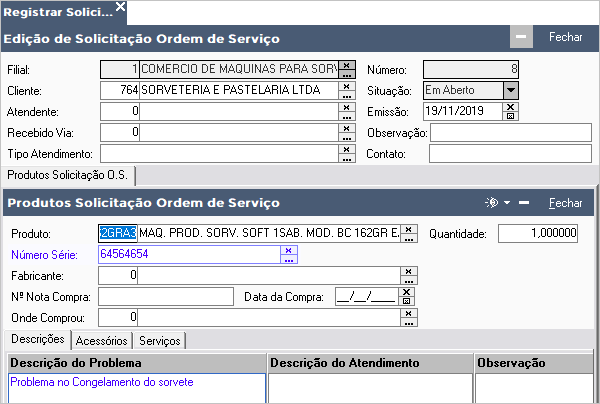The height and width of the screenshot is (404, 600).
Task: Clear the Cliente field with its X button
Action: pyautogui.click(x=347, y=86)
